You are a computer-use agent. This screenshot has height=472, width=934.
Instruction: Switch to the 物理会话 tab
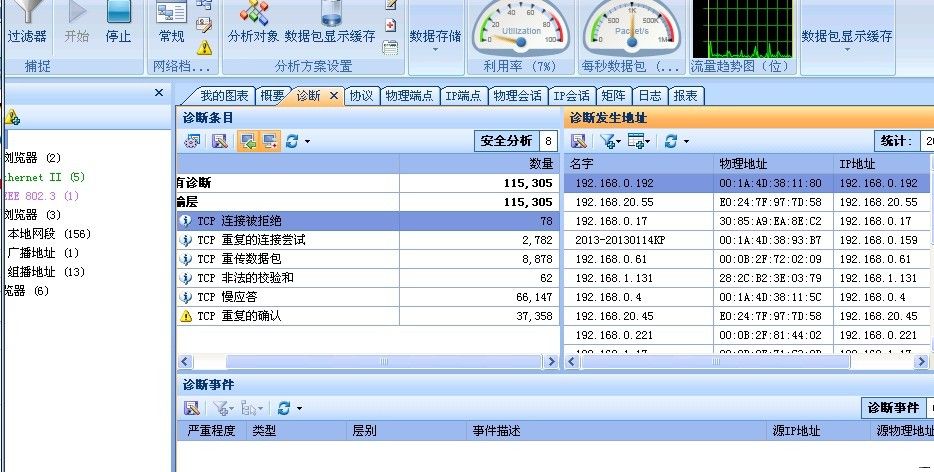(x=518, y=95)
